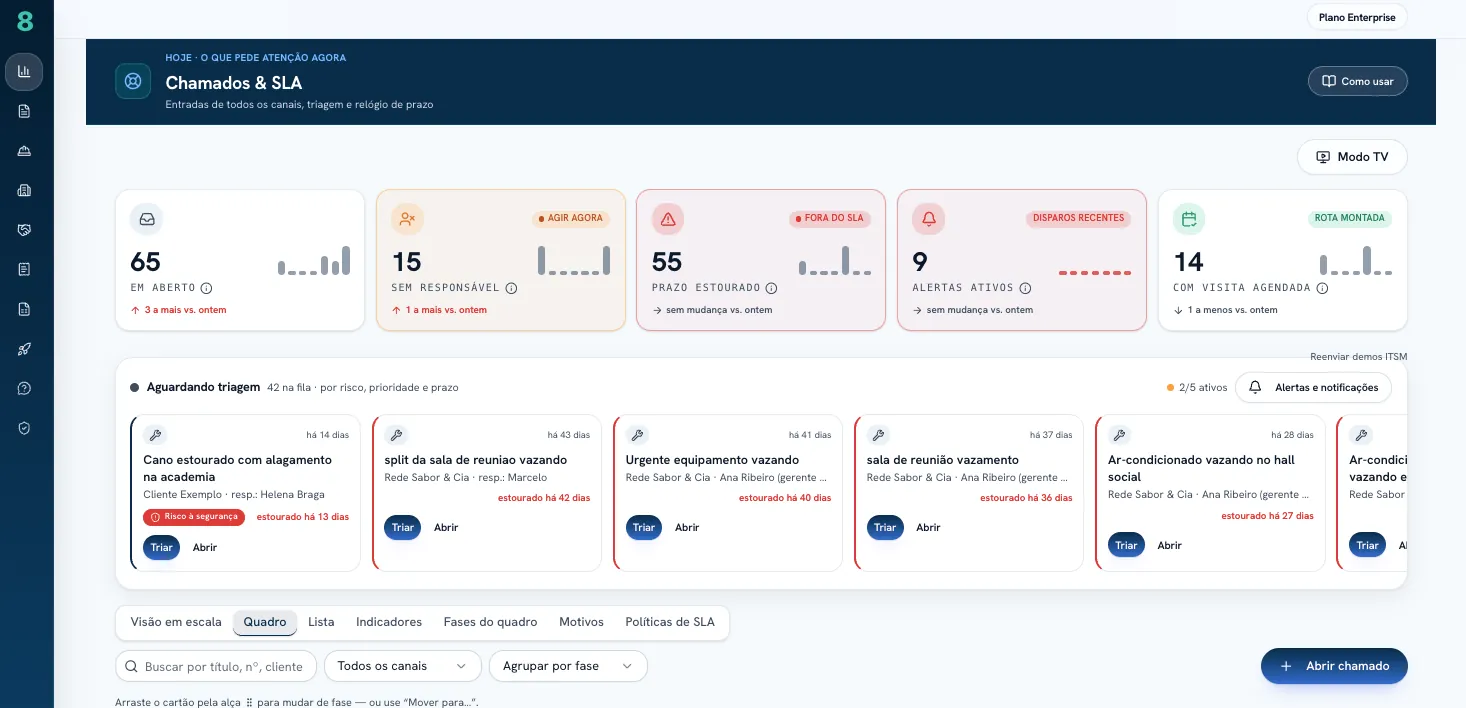
Task: Click the Reenviar demos ITSM link
Action: [x=1358, y=356]
